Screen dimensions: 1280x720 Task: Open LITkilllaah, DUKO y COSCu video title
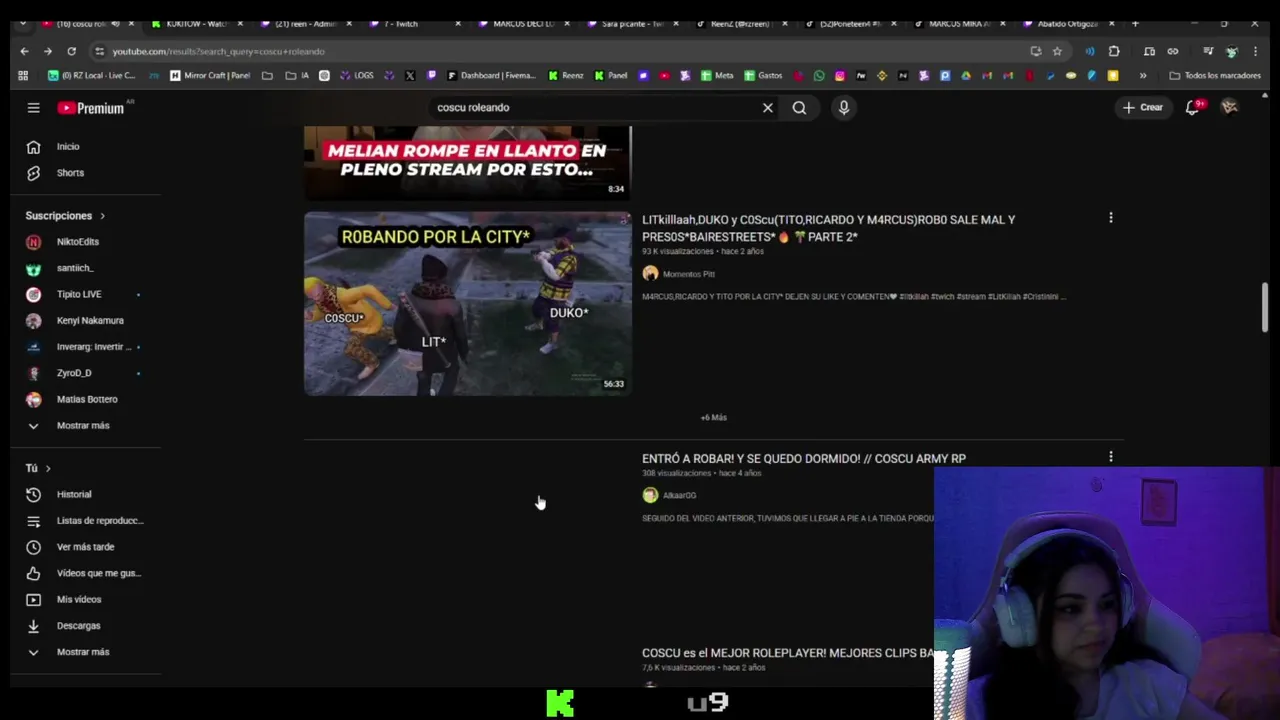[828, 228]
